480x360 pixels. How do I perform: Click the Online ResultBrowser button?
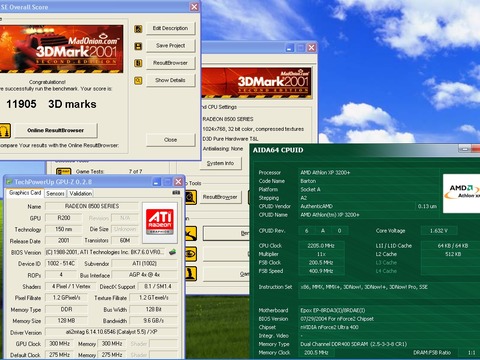pos(56,130)
